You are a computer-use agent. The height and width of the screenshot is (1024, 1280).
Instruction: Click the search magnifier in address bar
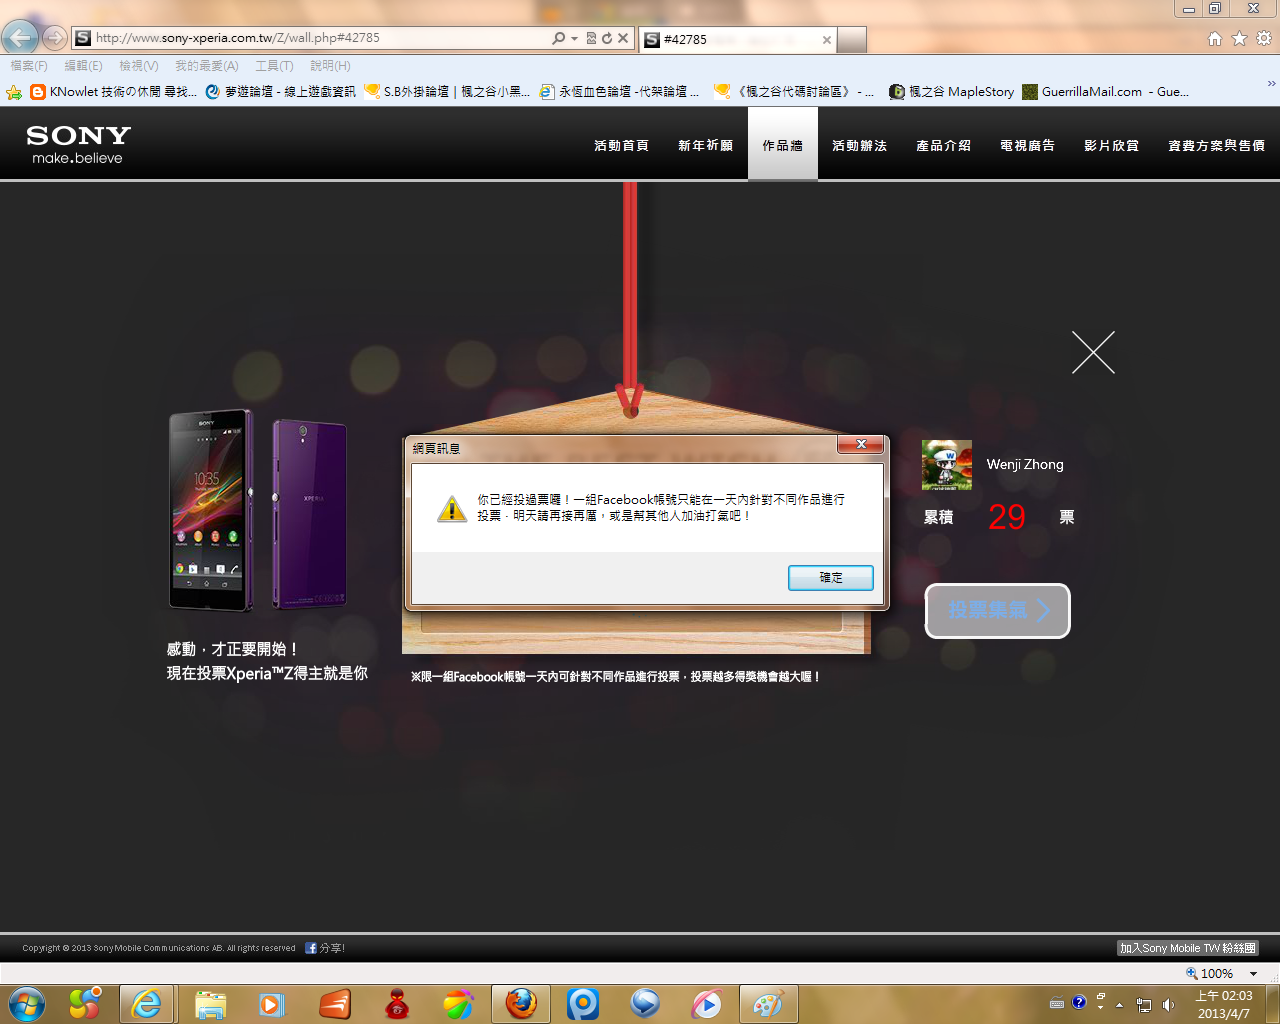click(558, 38)
